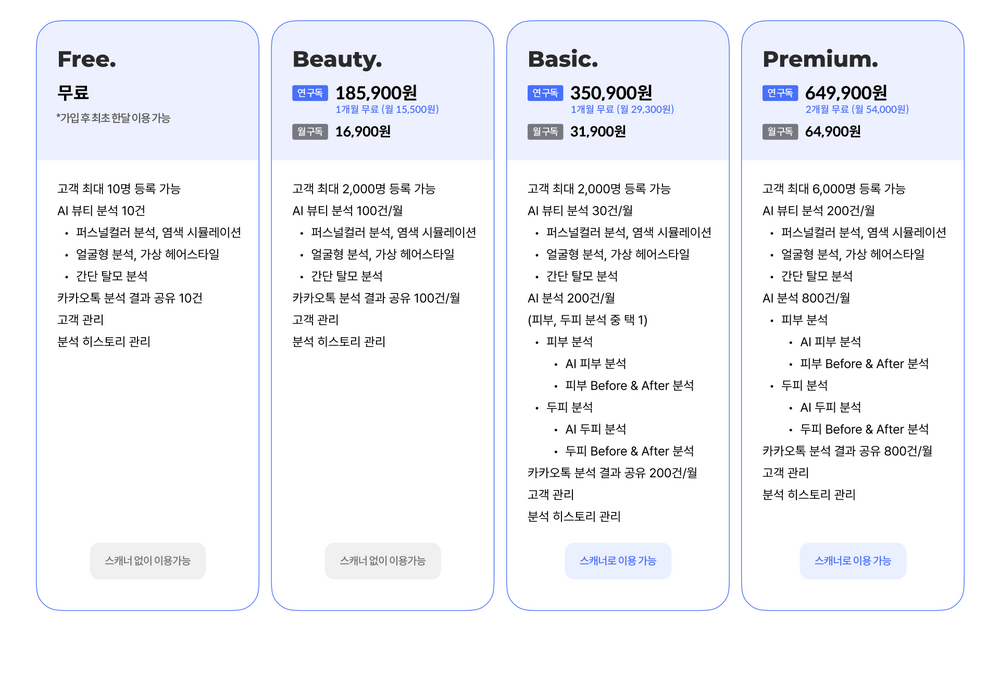The image size is (1000, 681).
Task: Click the Premium. plan heading
Action: coord(820,59)
